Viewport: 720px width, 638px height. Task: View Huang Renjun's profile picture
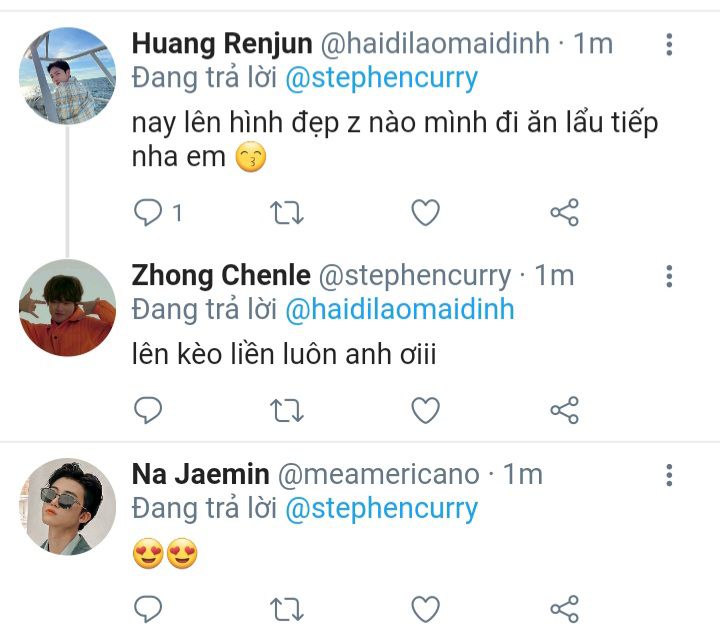[x=68, y=75]
